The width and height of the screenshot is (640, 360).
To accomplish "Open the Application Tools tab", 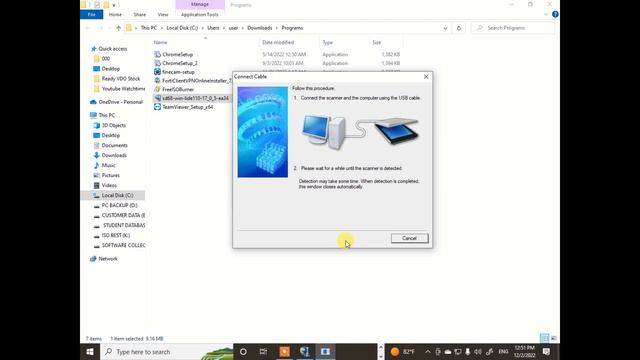I will [200, 15].
